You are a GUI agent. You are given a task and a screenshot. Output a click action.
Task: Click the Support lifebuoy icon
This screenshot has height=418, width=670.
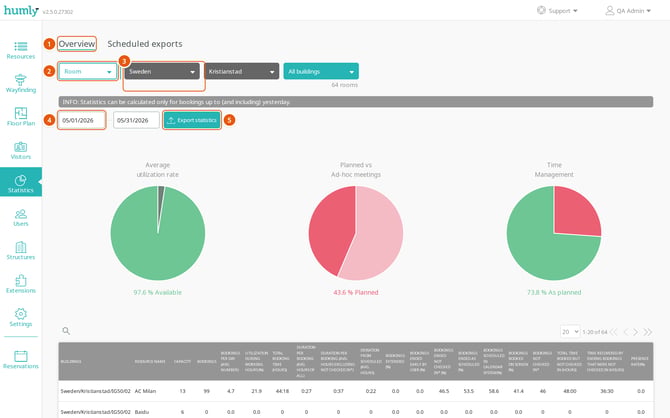(541, 10)
